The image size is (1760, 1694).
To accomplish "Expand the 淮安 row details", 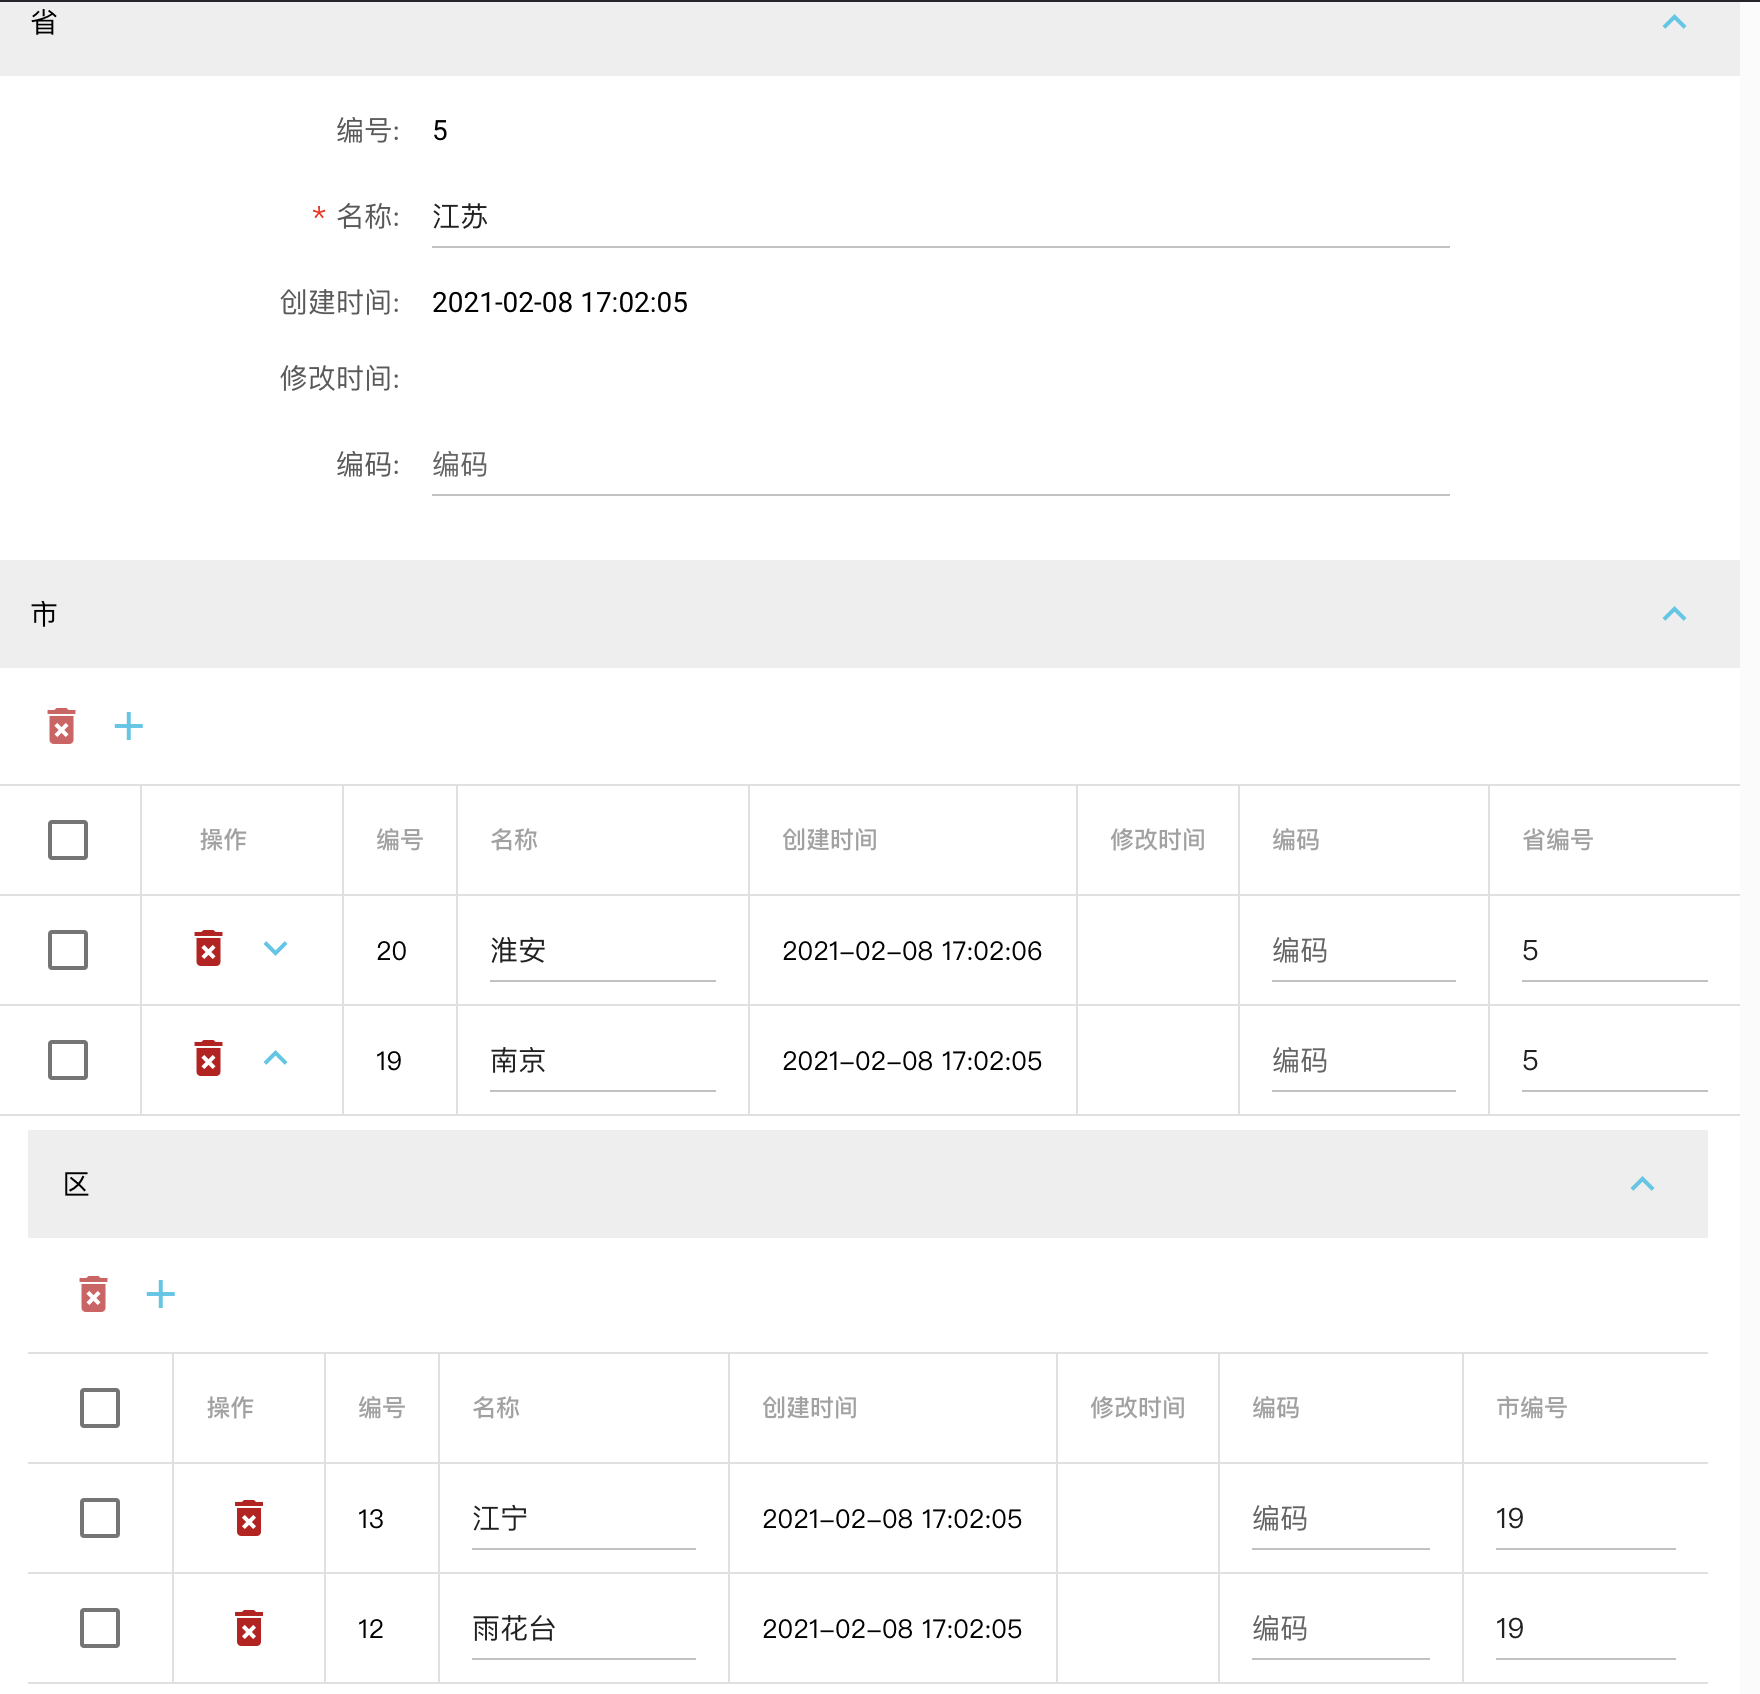I will [275, 949].
